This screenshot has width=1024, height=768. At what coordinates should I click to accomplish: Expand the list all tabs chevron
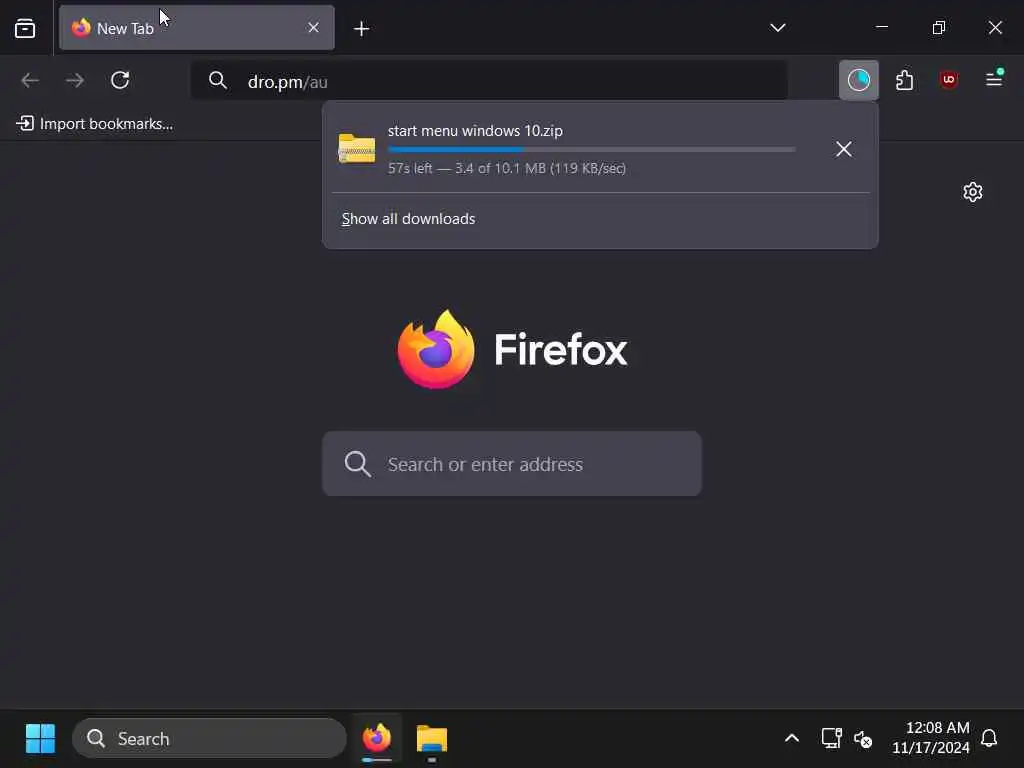coord(777,27)
